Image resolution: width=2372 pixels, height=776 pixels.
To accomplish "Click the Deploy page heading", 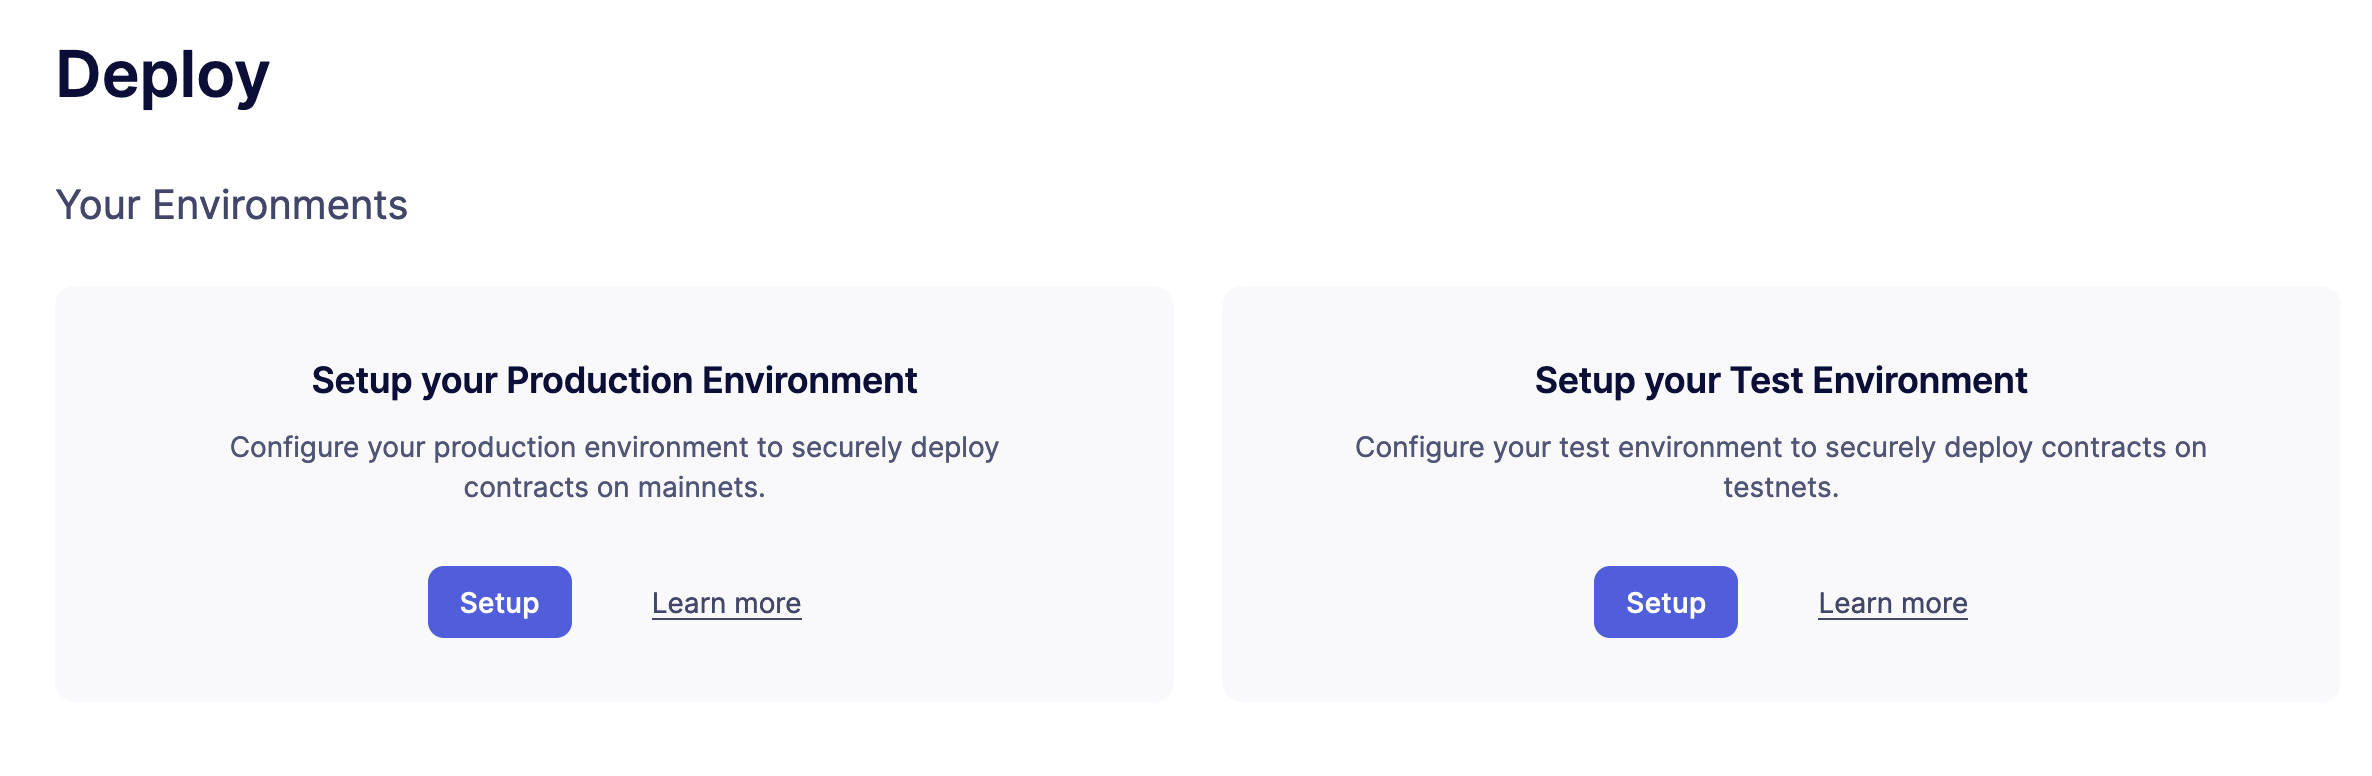I will [x=163, y=72].
